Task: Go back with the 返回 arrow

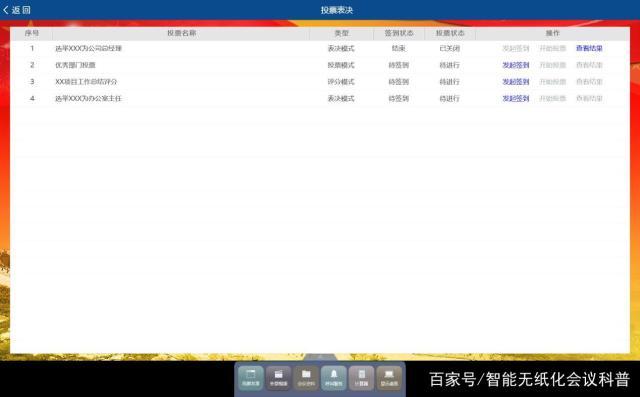Action: (x=17, y=10)
